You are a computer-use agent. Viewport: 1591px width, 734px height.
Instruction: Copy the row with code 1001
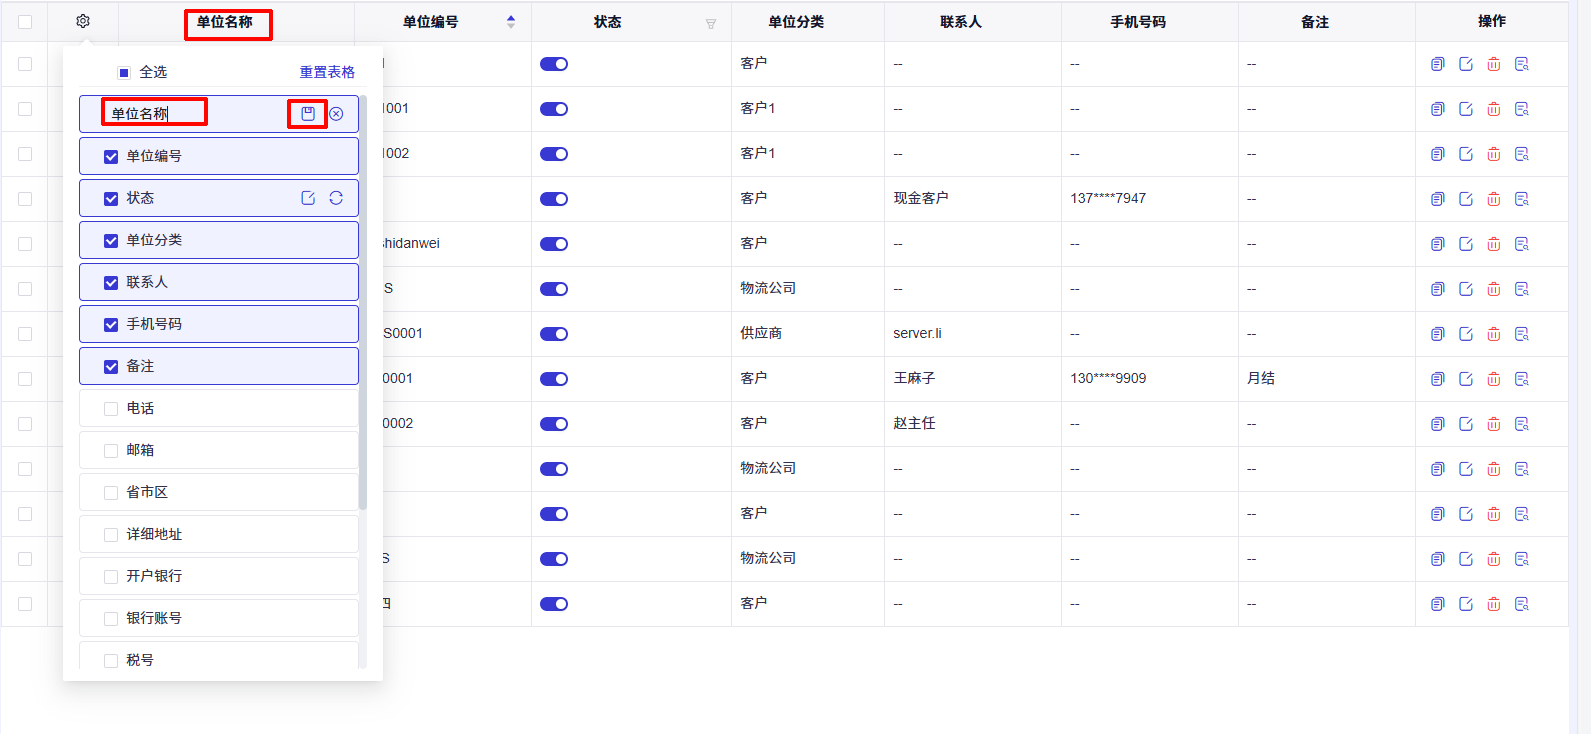click(x=1438, y=109)
